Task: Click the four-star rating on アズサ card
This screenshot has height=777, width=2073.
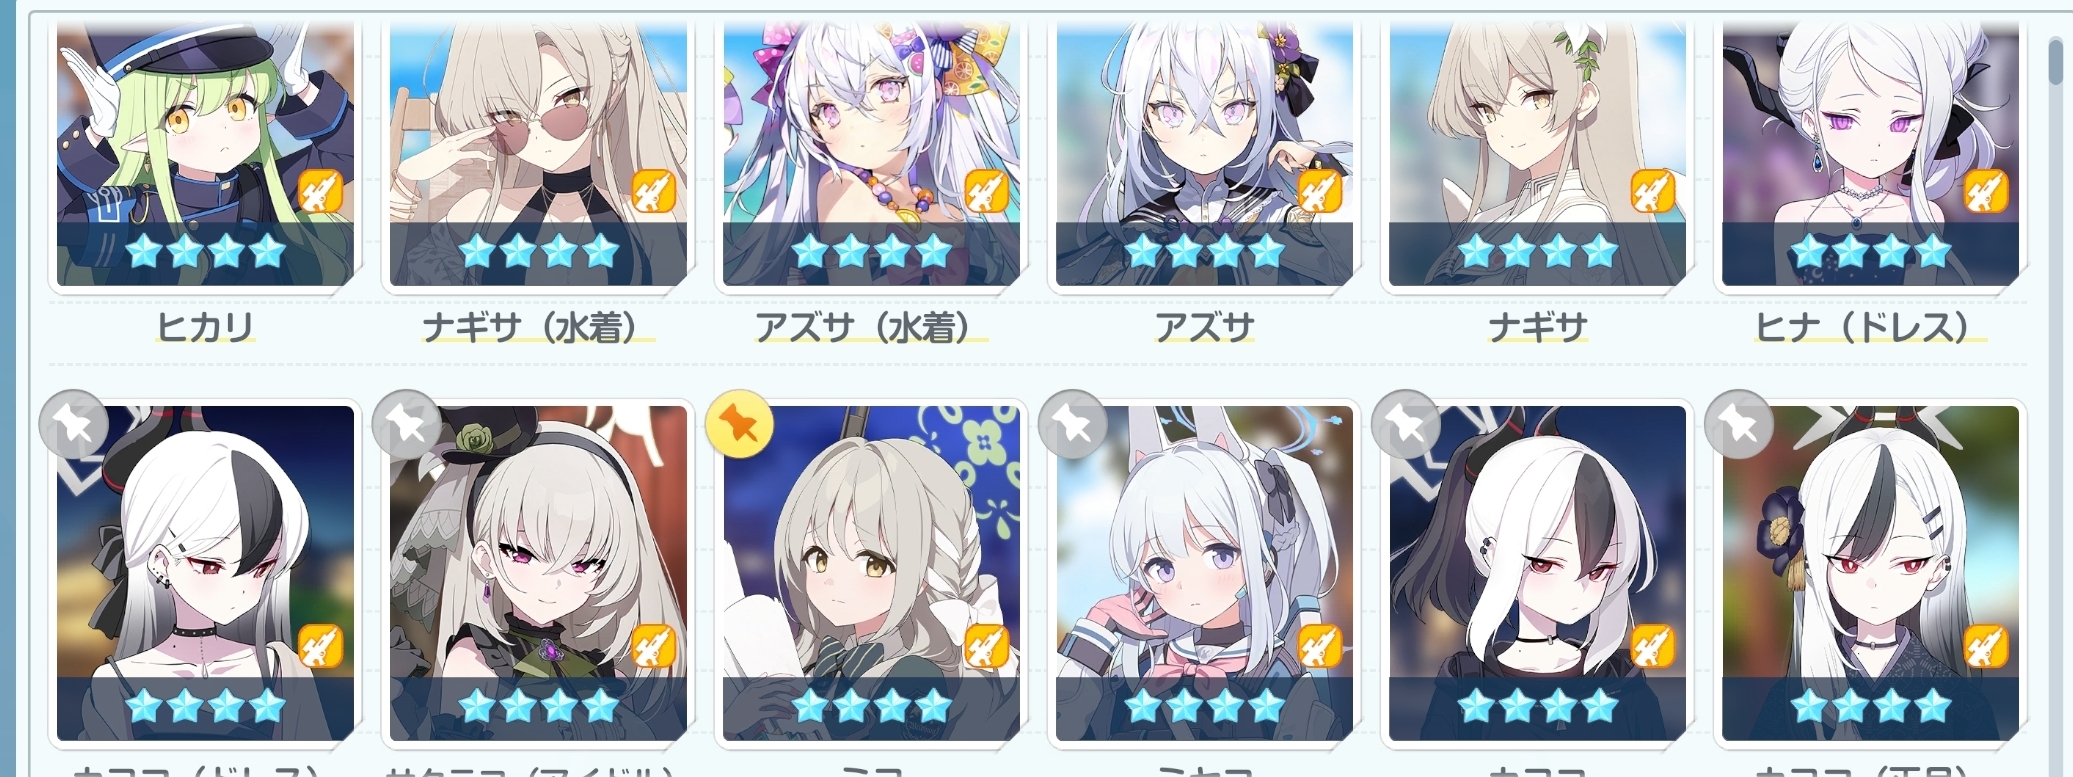Action: pos(1204,252)
